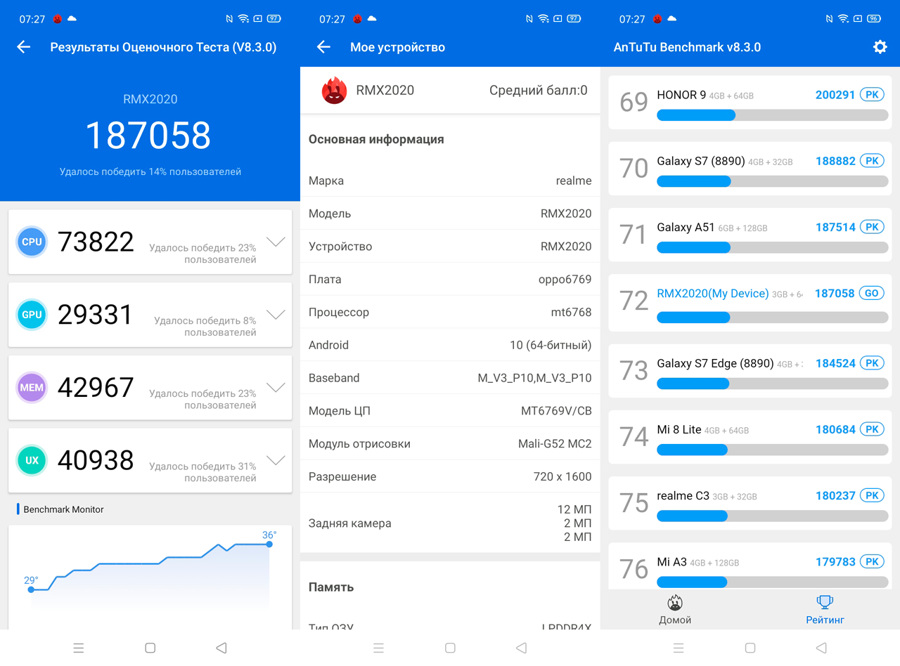Viewport: 900px width, 666px height.
Task: Tap the Плата row showing oppo6769
Action: (x=450, y=280)
